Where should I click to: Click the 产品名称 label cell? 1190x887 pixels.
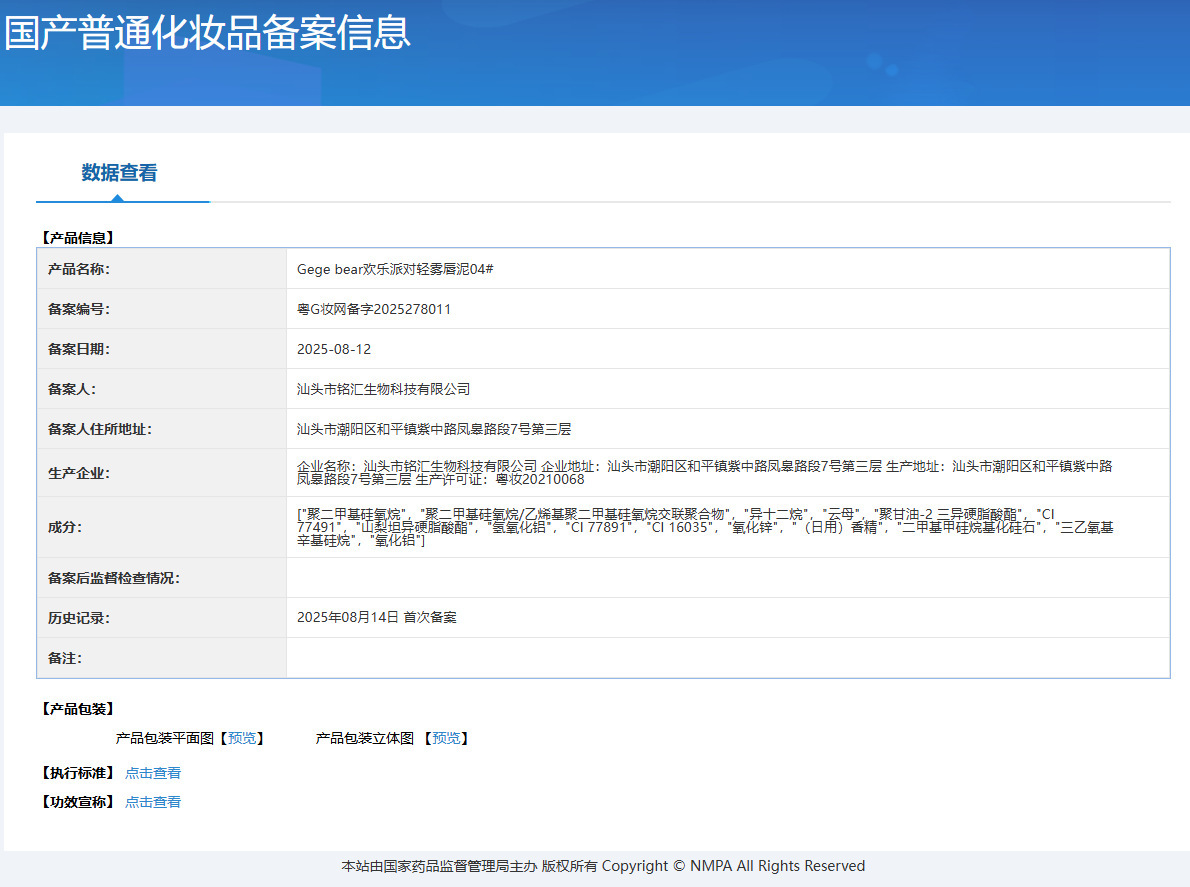[x=162, y=269]
